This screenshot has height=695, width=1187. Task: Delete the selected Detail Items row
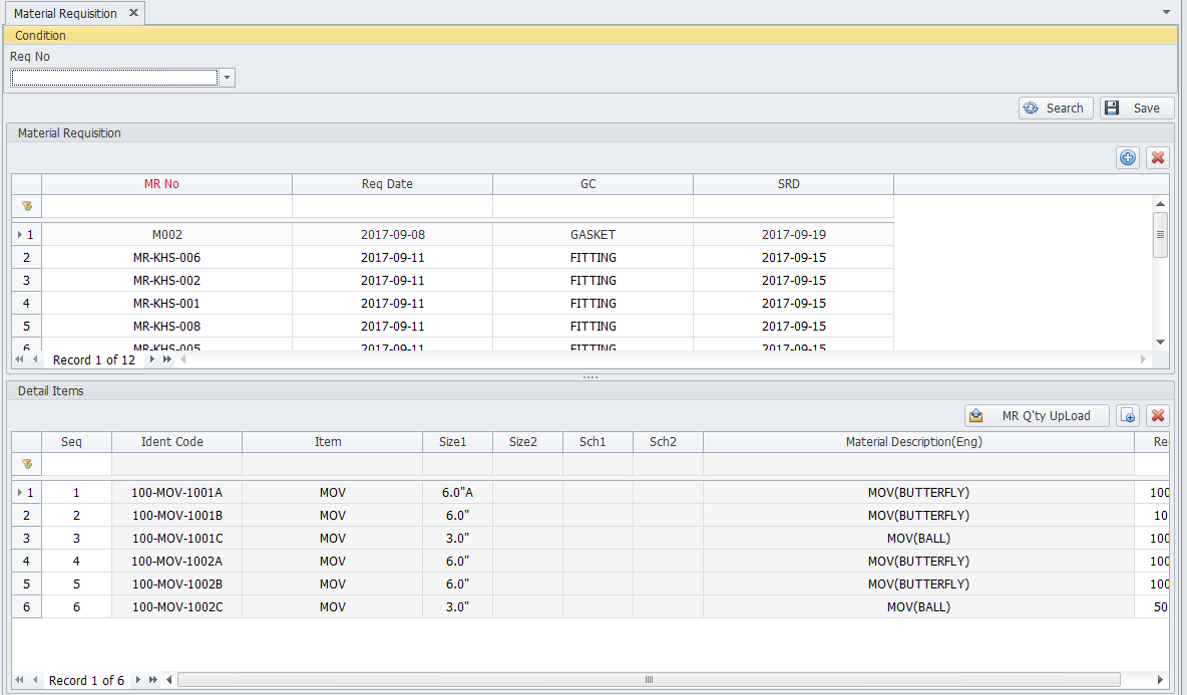point(1158,416)
